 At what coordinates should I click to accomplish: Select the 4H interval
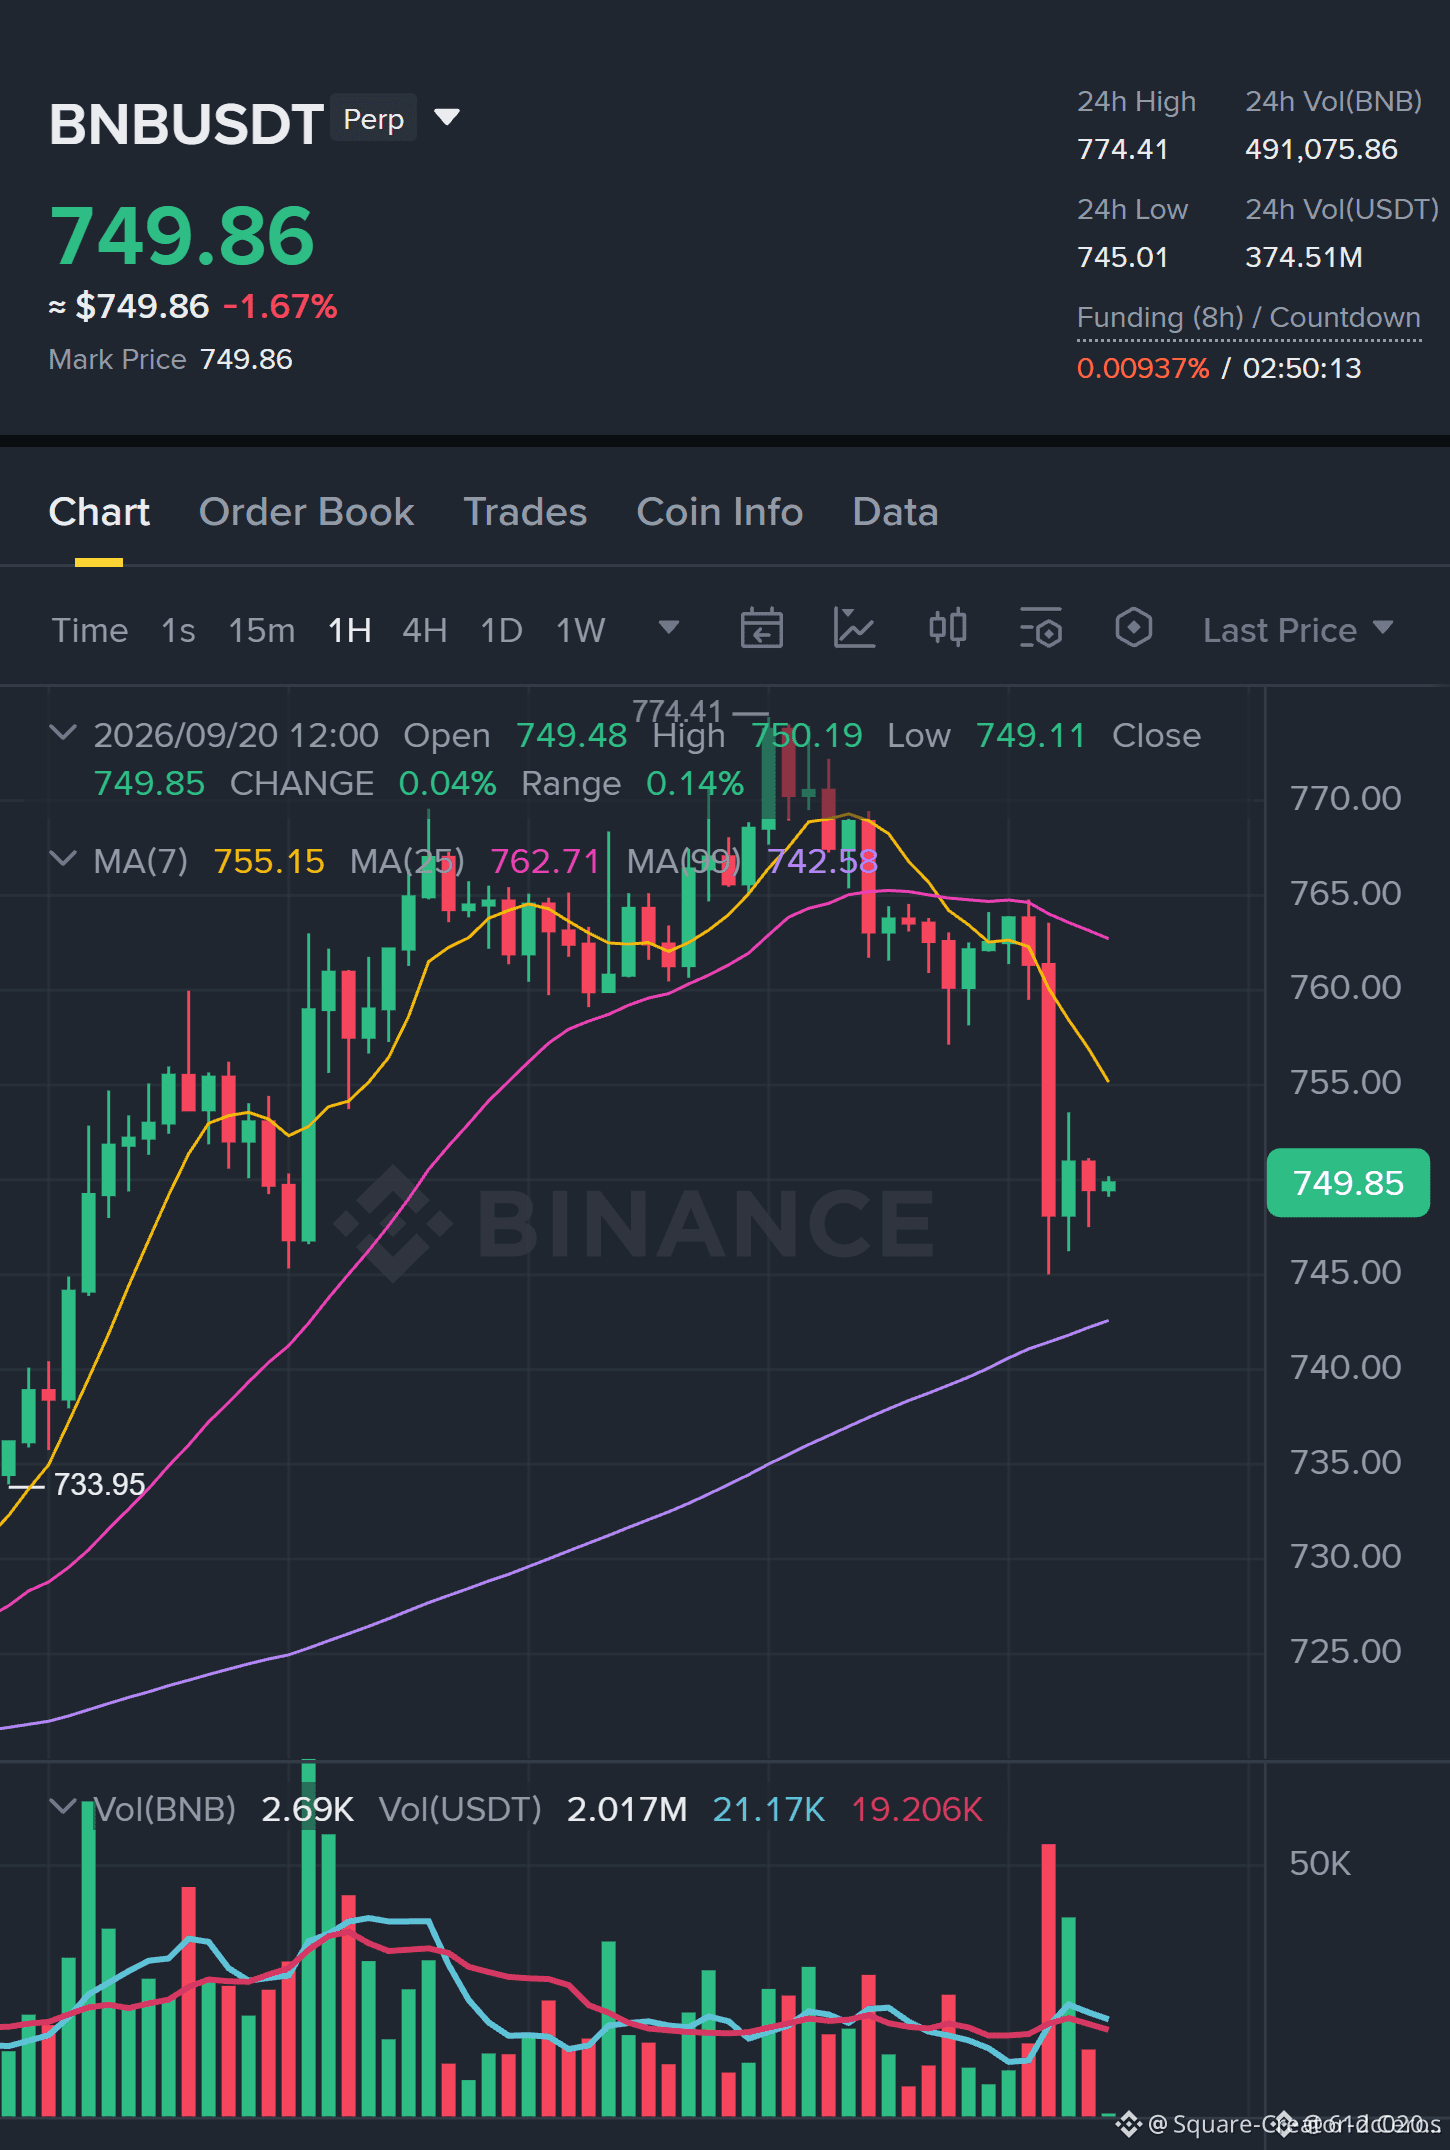(x=425, y=630)
